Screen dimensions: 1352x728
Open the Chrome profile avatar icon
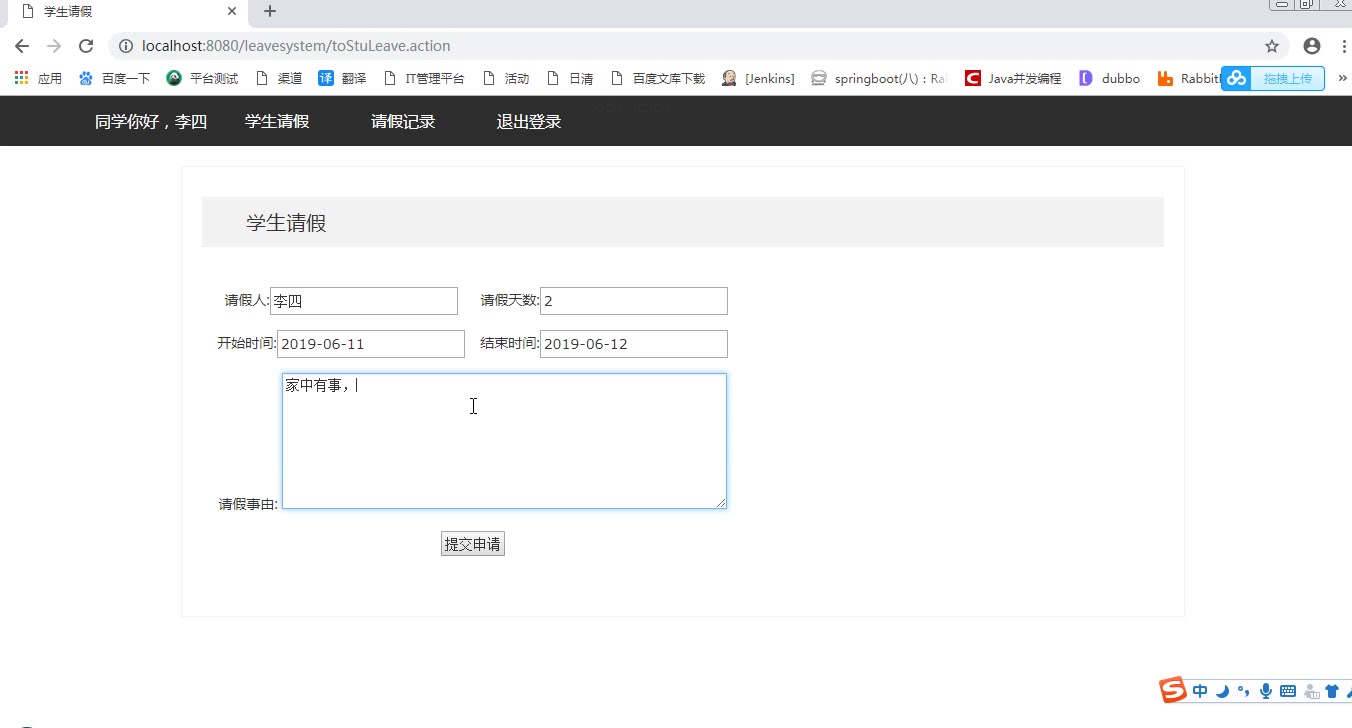(1312, 46)
